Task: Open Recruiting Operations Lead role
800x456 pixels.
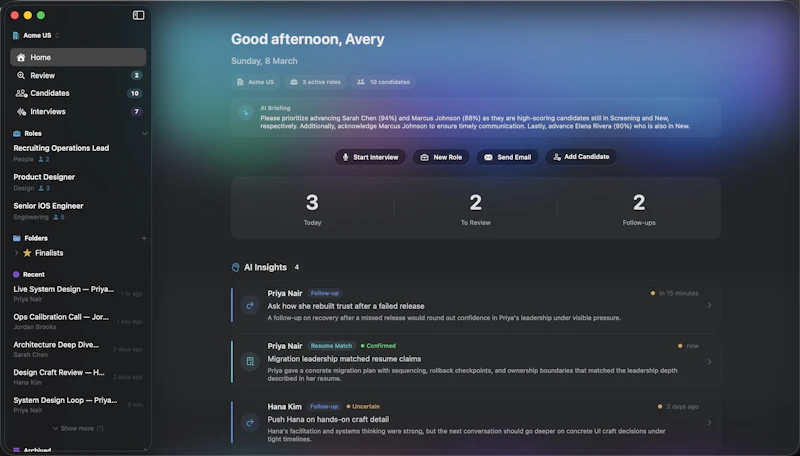Action: [78, 153]
